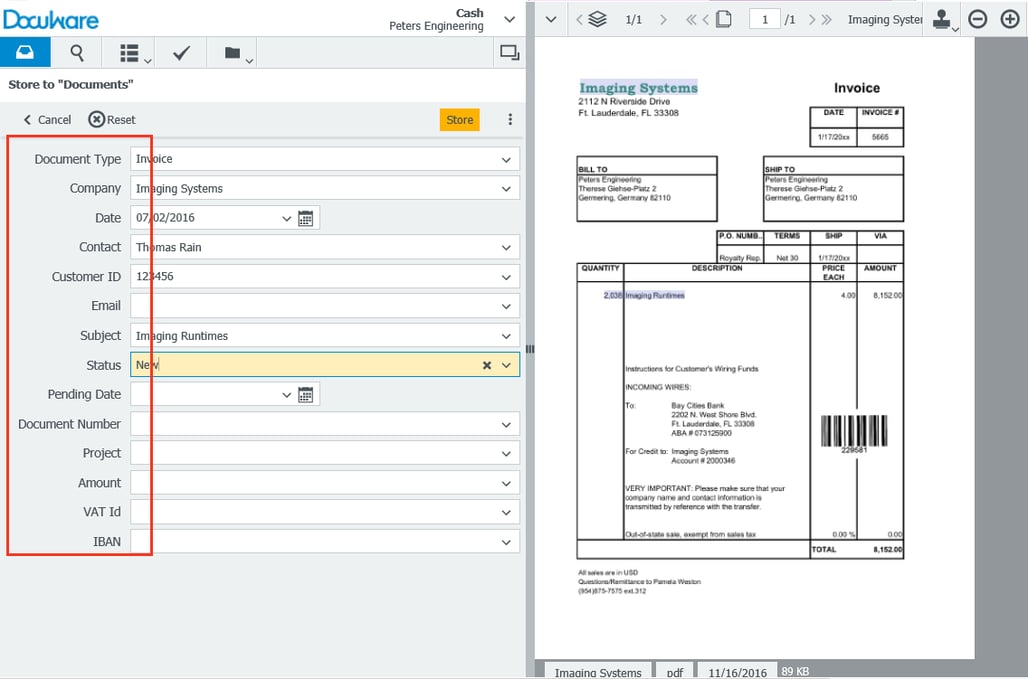The height and width of the screenshot is (679, 1028).
Task: Select the tasks checkmark icon
Action: (x=181, y=52)
